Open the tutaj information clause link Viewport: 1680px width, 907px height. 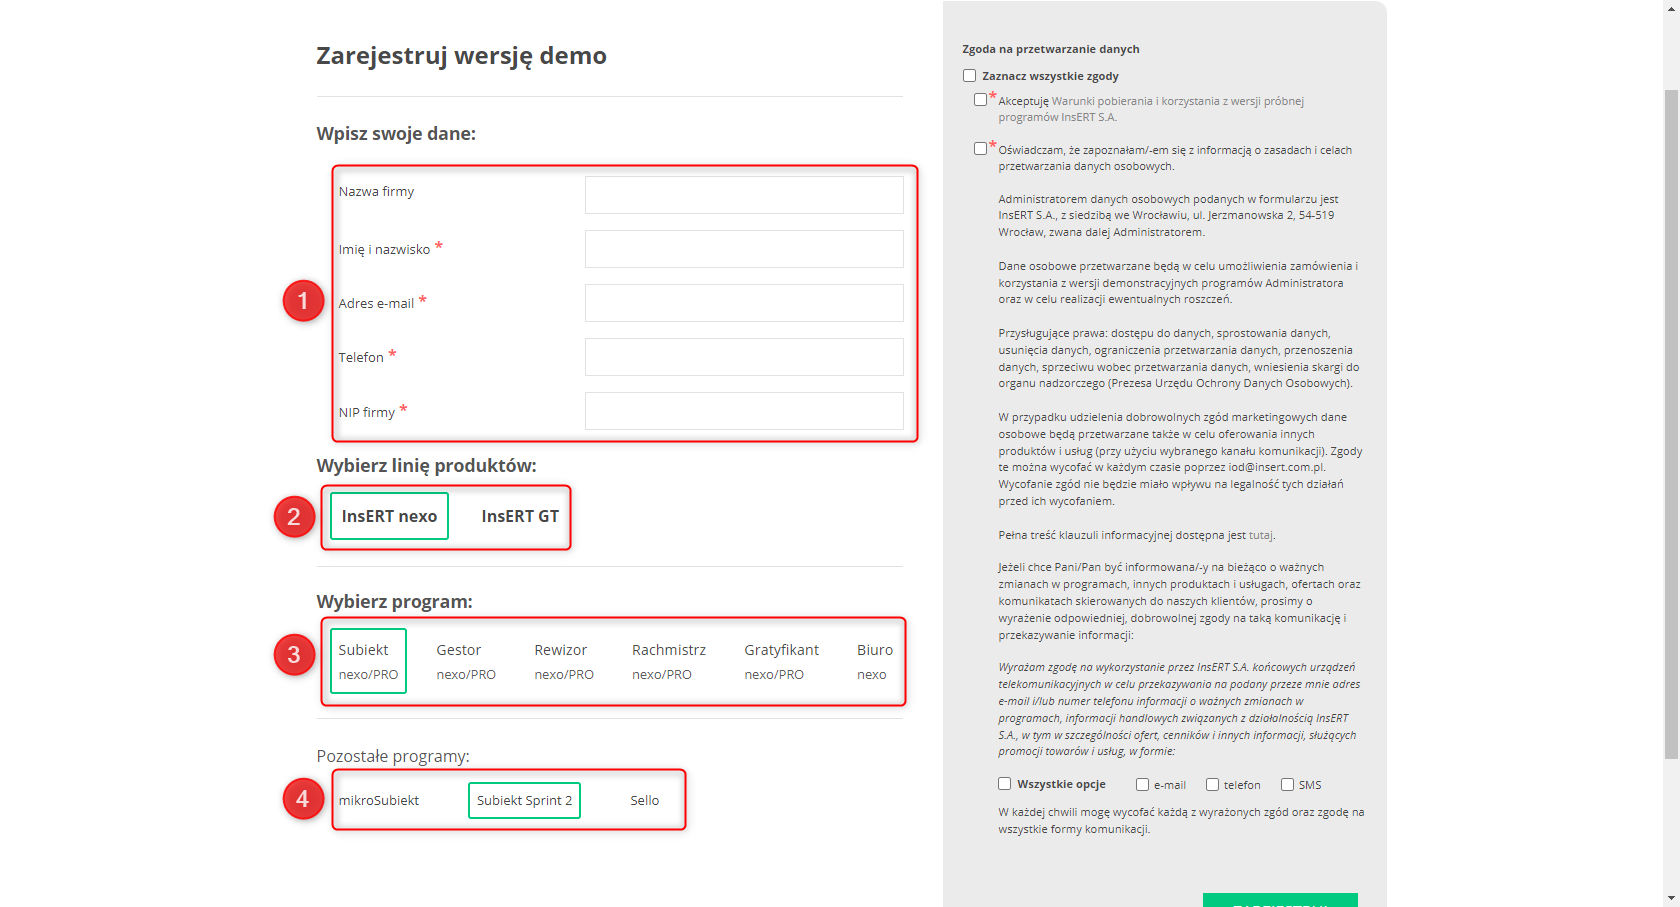[1260, 535]
